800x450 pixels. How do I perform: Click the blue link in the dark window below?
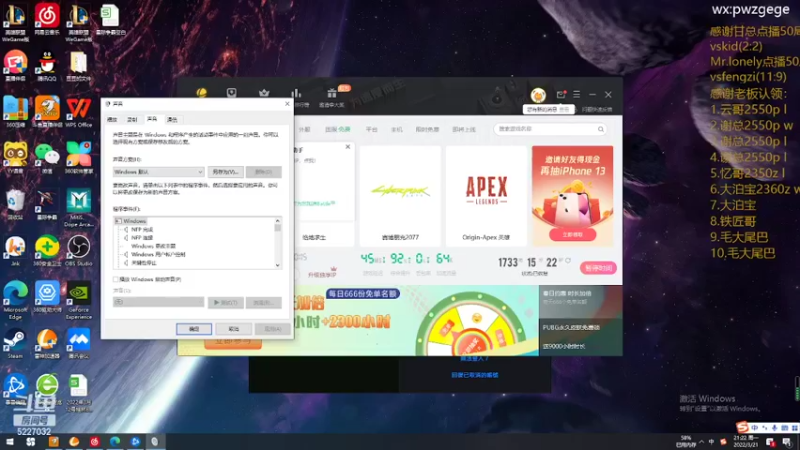[x=474, y=375]
